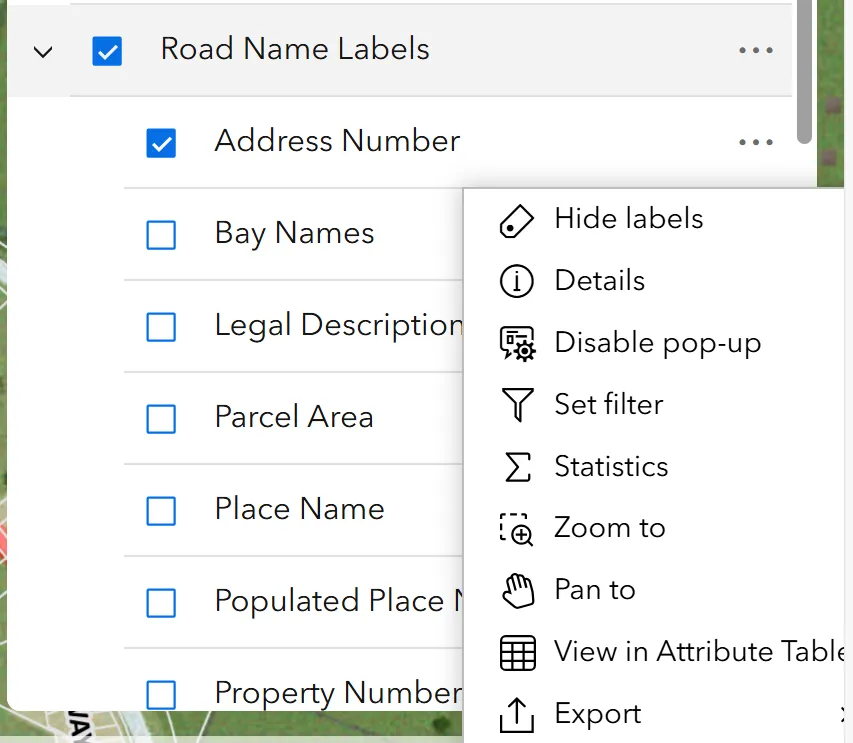
Task: Open Statistics using the sigma icon
Action: pyautogui.click(x=516, y=466)
